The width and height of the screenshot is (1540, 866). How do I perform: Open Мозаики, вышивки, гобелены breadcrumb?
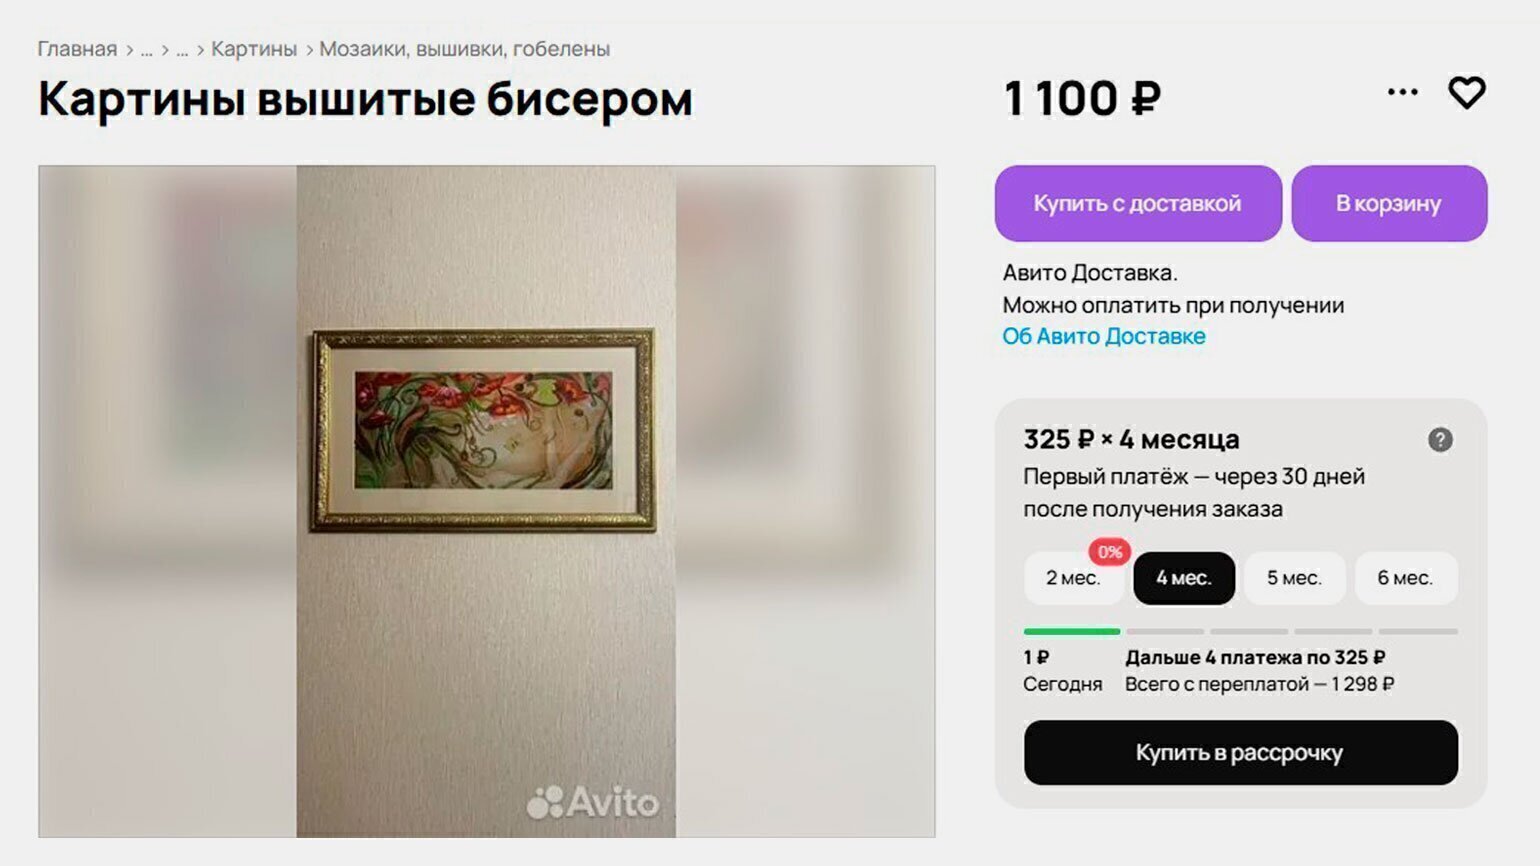tap(464, 49)
